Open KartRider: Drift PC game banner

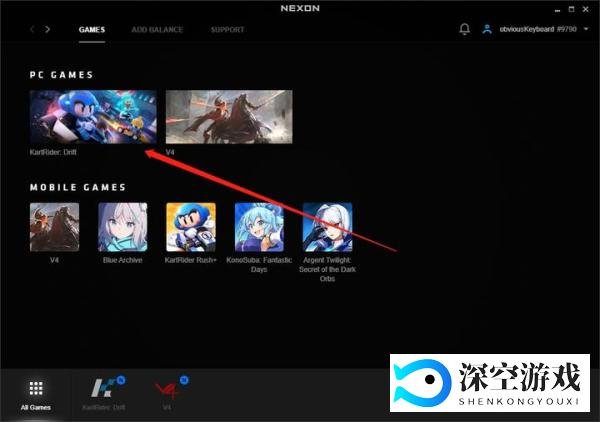[x=93, y=117]
